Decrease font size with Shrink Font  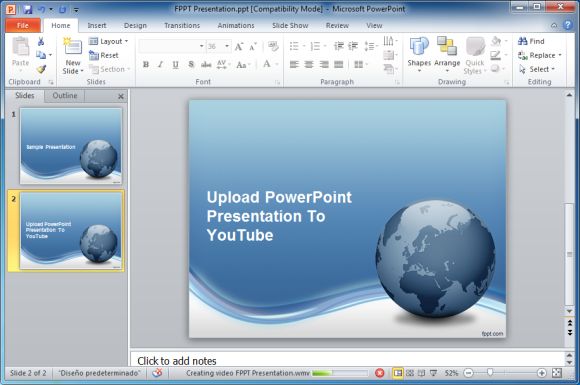click(253, 47)
